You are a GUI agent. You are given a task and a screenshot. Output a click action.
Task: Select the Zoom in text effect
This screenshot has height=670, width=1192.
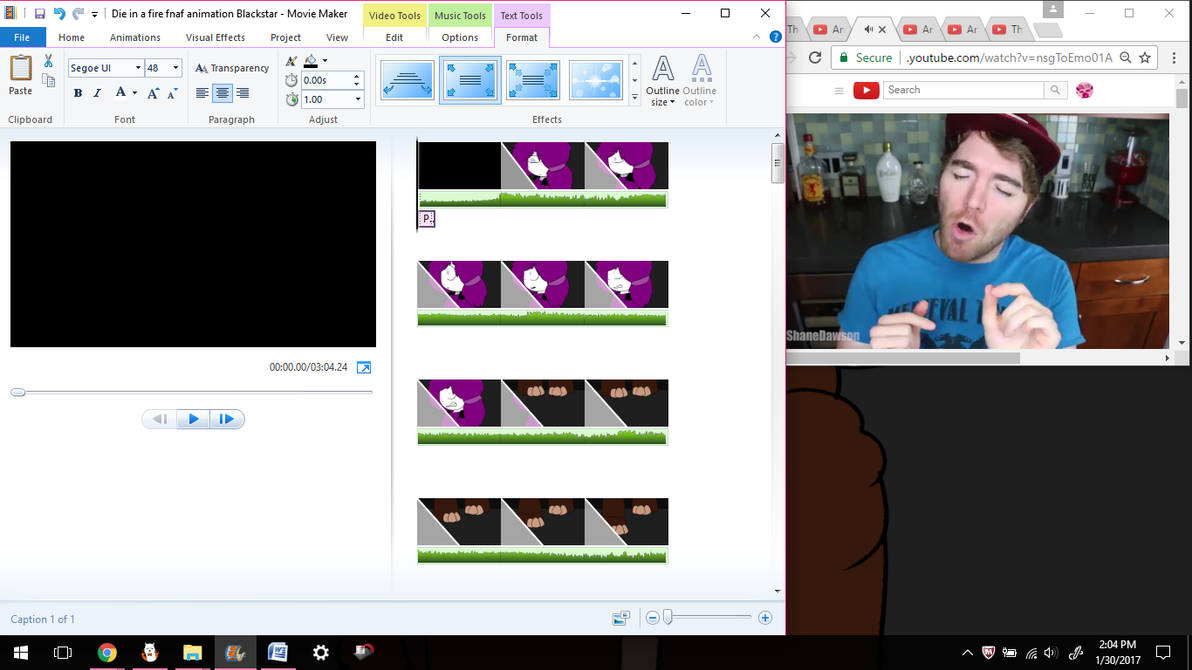470,80
